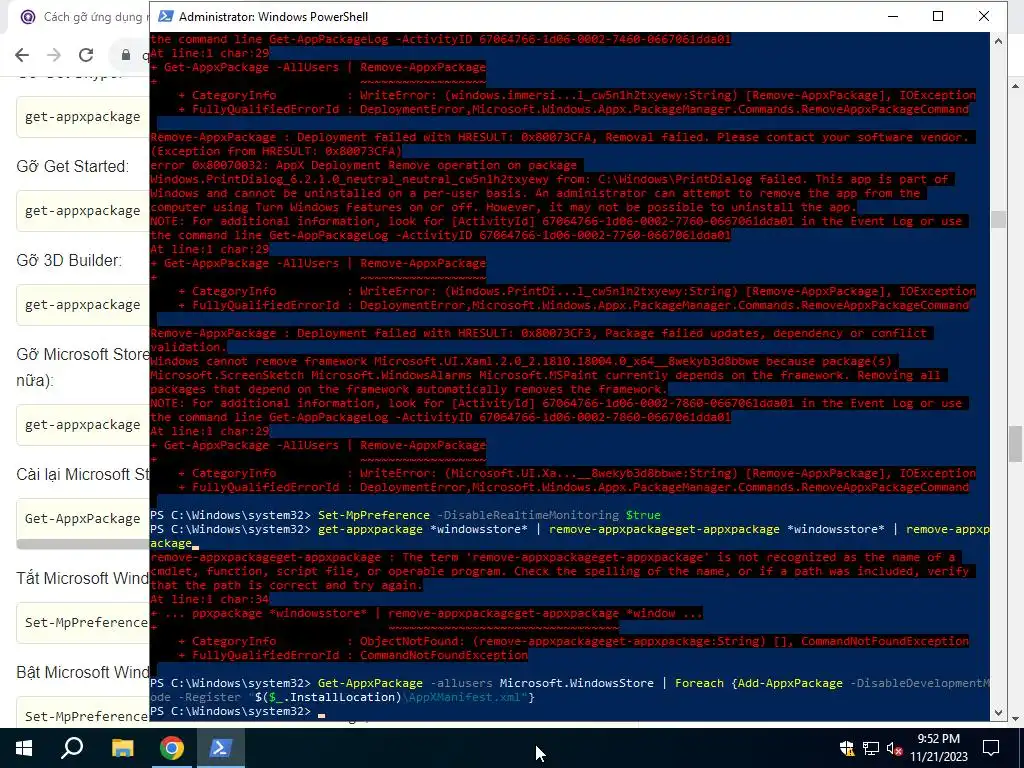The width and height of the screenshot is (1024, 768).
Task: Click the 'Gỡ Microsoft Store' heading in Chrome
Action: click(83, 354)
